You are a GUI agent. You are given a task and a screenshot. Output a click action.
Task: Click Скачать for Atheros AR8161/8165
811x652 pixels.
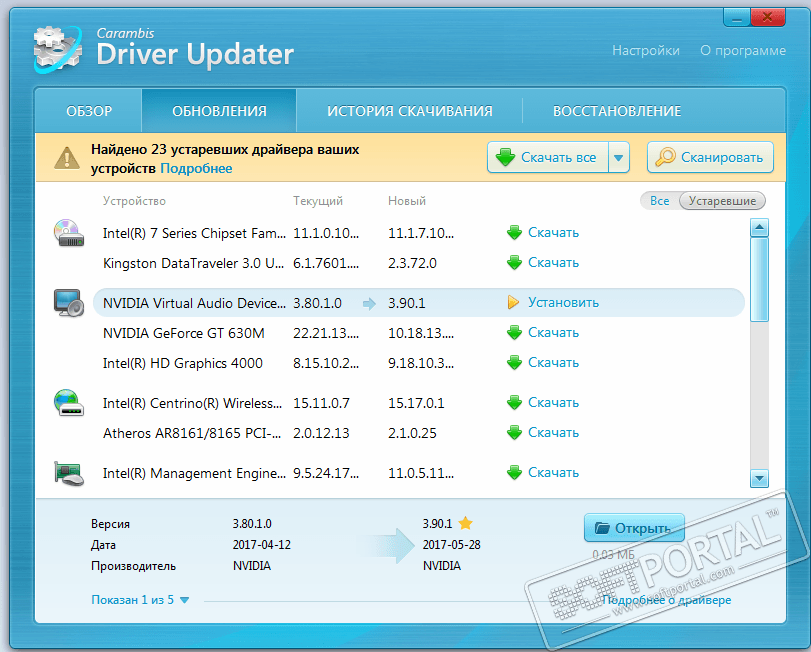coord(553,432)
